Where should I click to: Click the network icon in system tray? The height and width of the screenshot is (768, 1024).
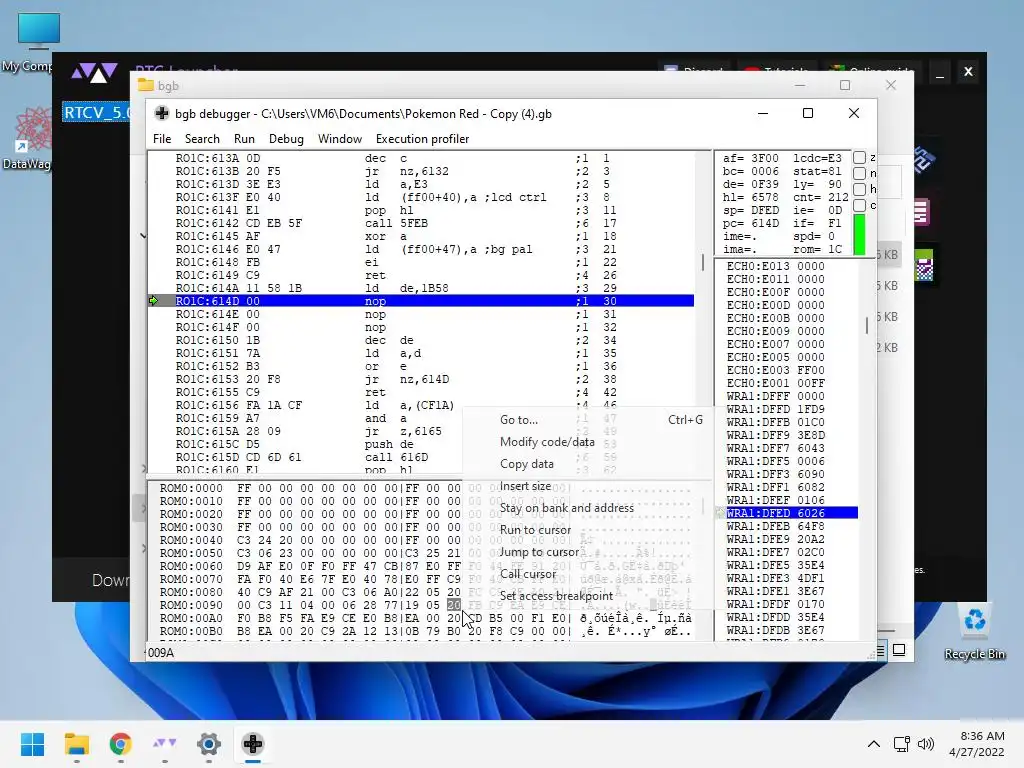[x=902, y=744]
